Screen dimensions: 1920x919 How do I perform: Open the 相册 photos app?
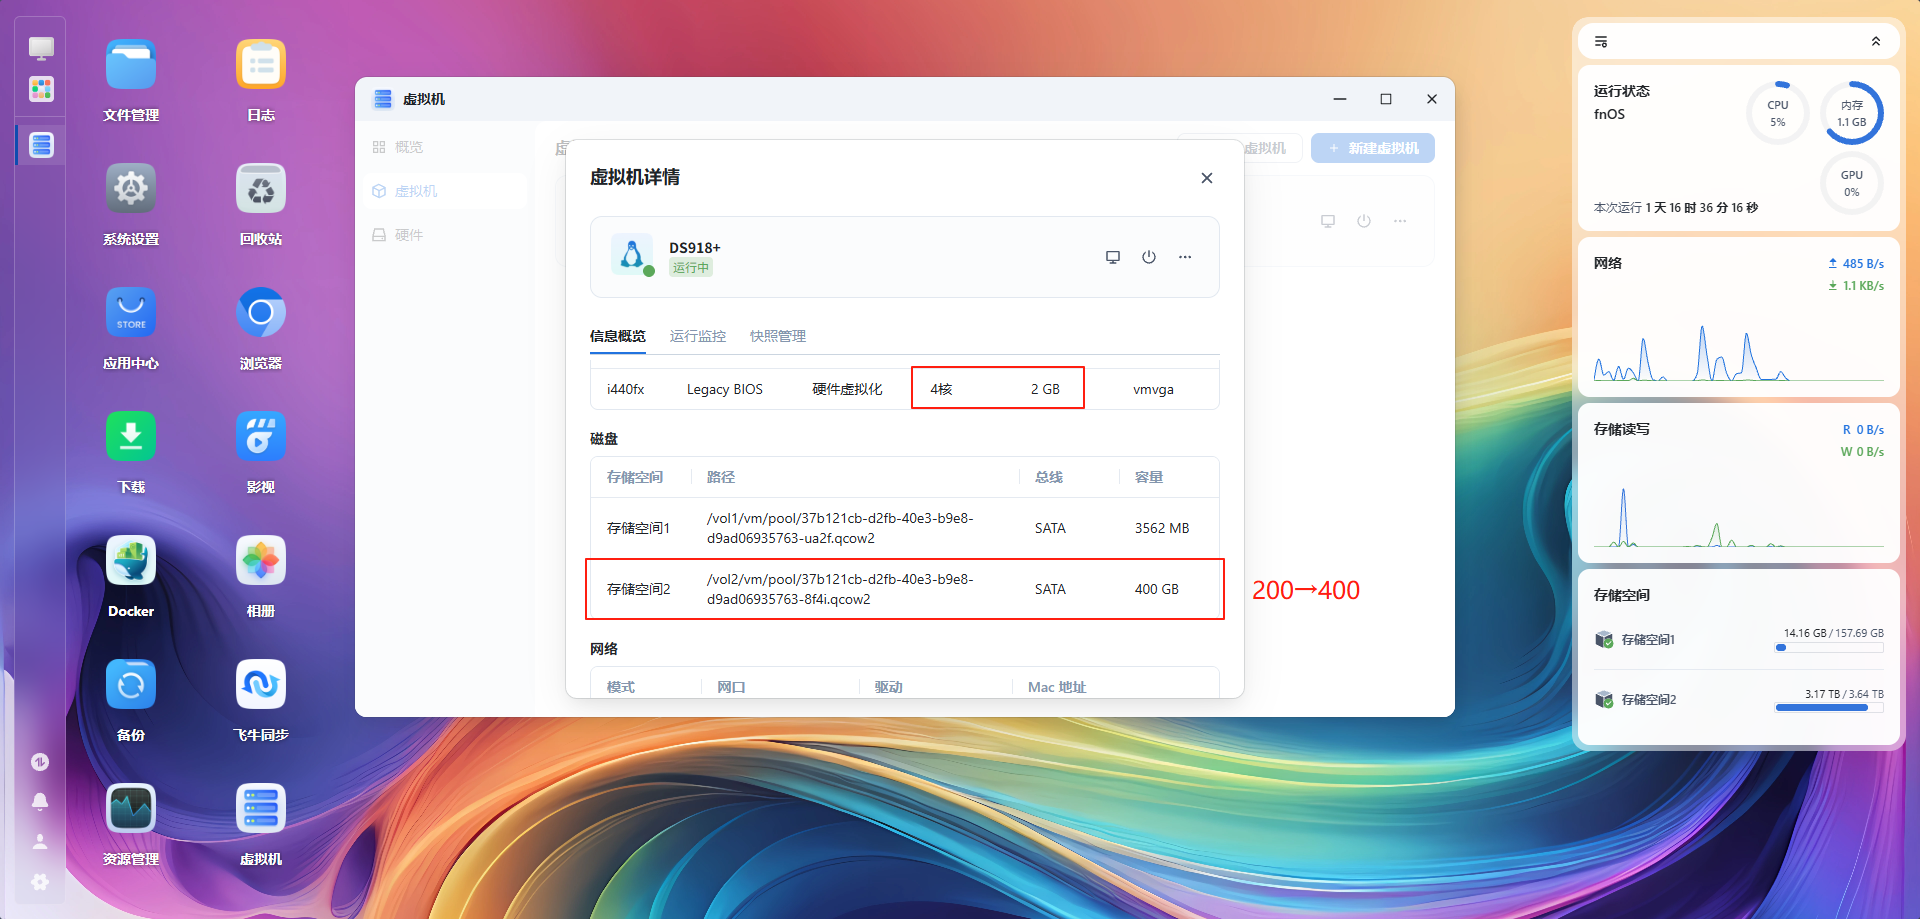pyautogui.click(x=261, y=561)
